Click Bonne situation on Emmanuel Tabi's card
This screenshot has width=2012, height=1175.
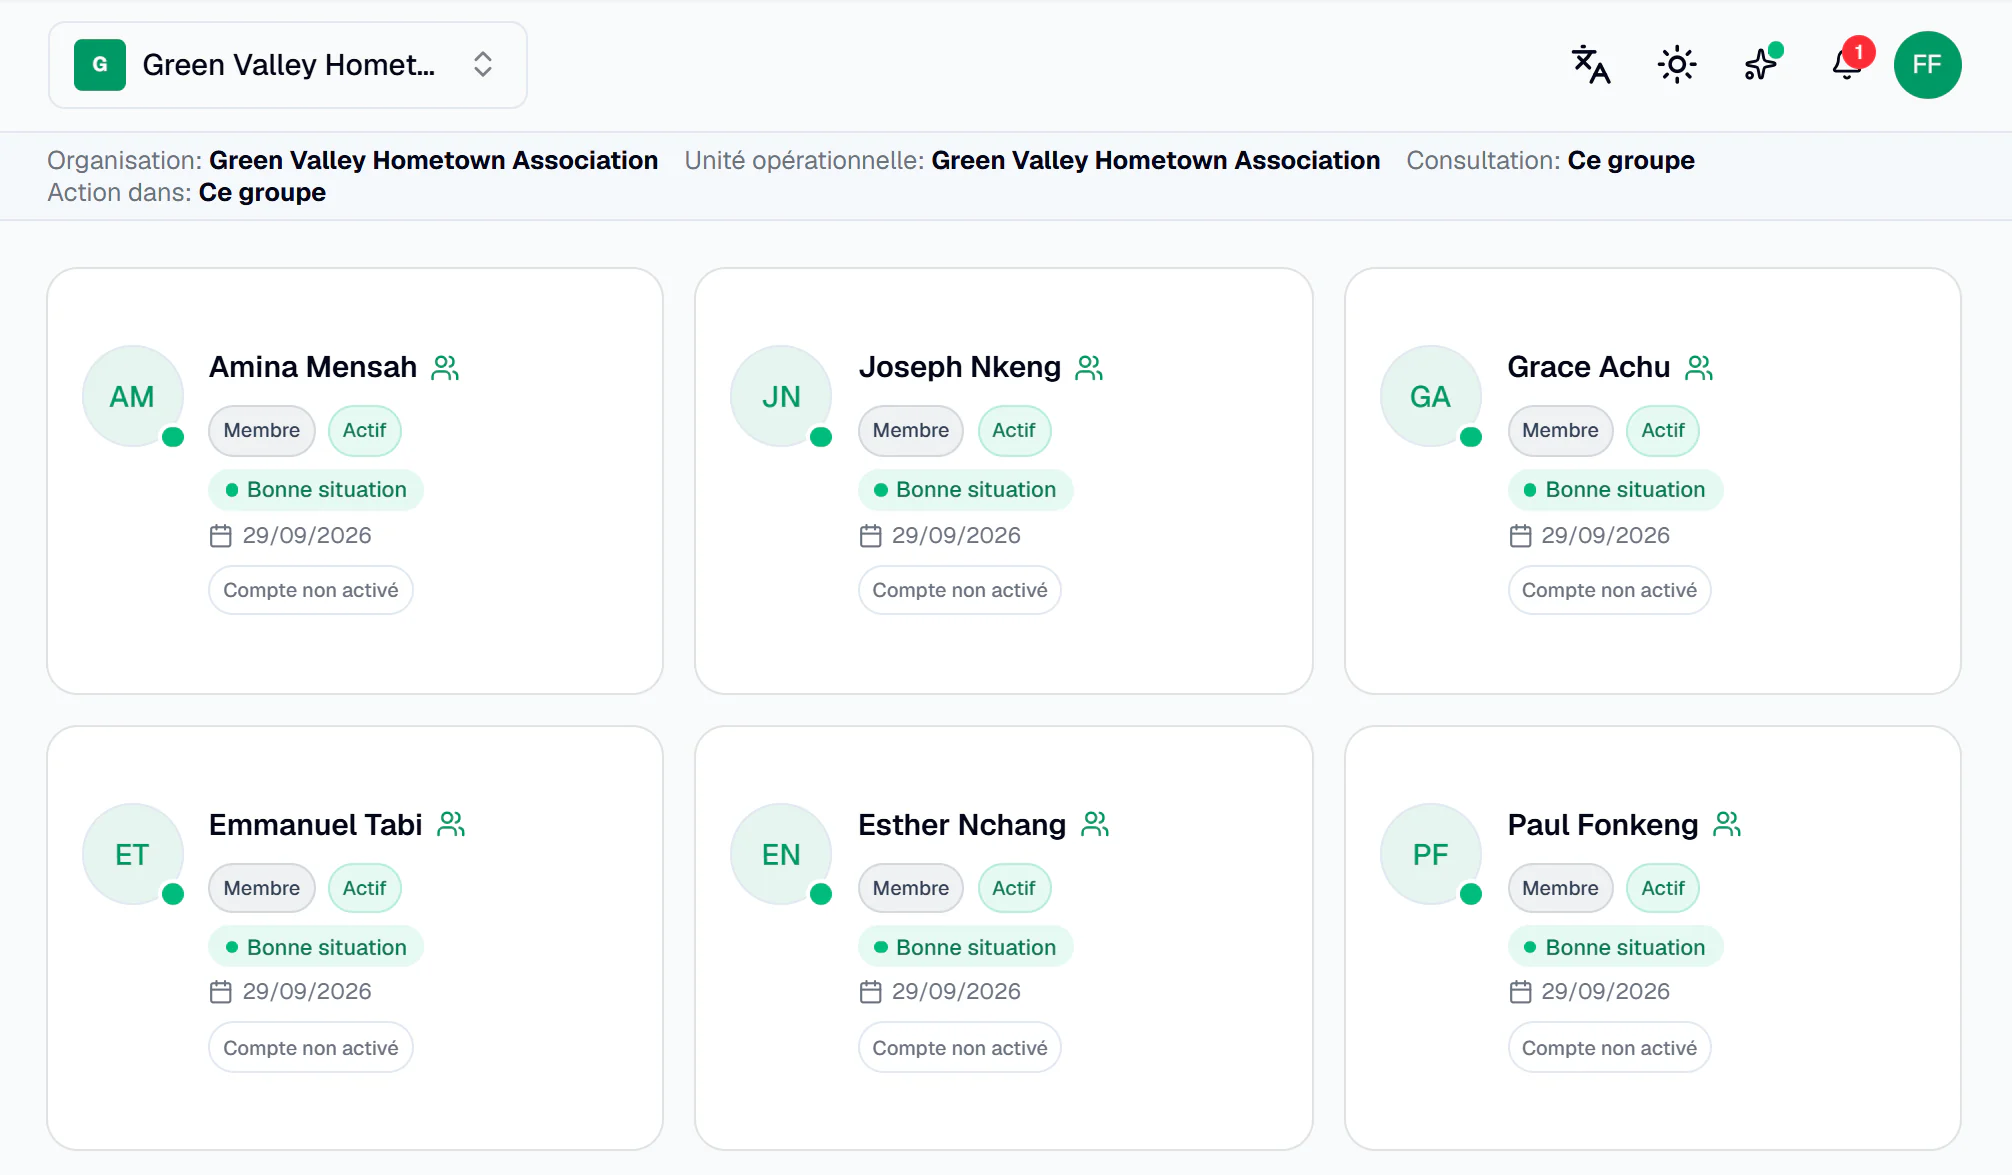[316, 947]
